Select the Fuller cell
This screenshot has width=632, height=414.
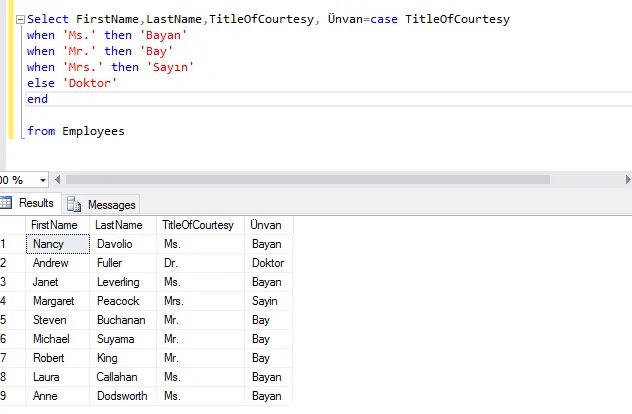123,263
